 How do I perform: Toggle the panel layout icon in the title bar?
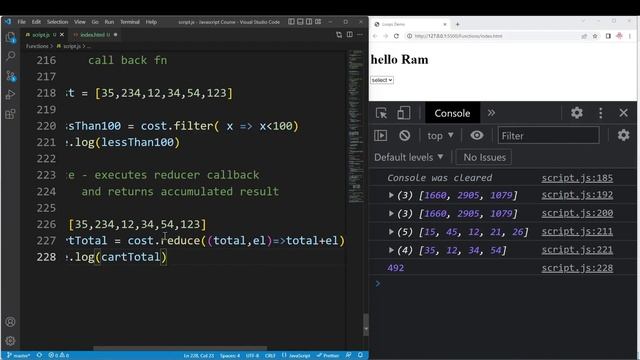(300, 22)
